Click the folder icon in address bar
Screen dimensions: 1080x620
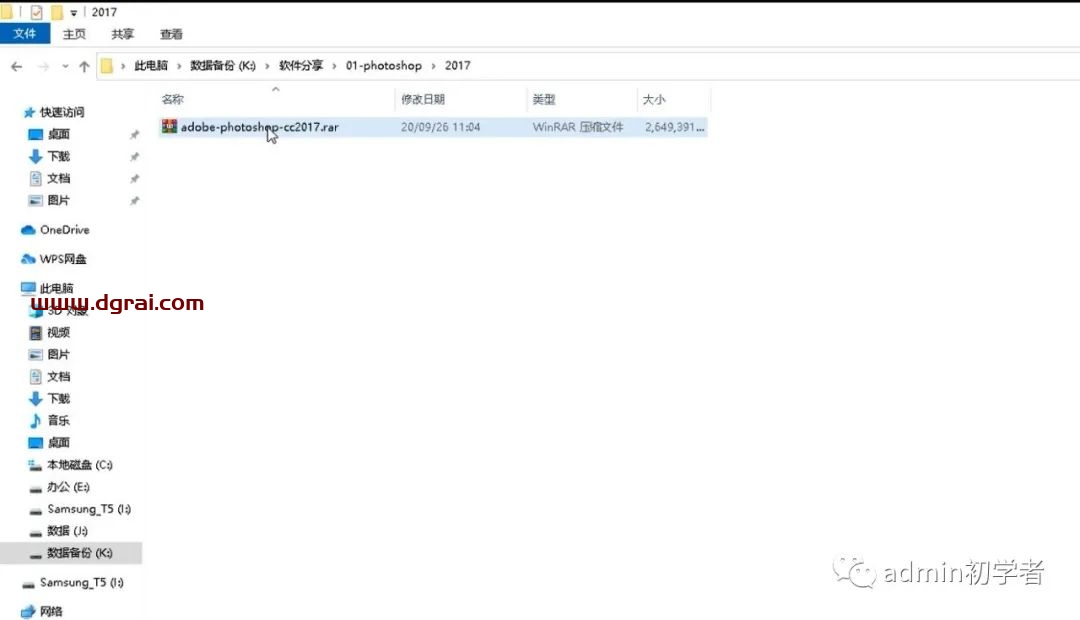pos(107,66)
